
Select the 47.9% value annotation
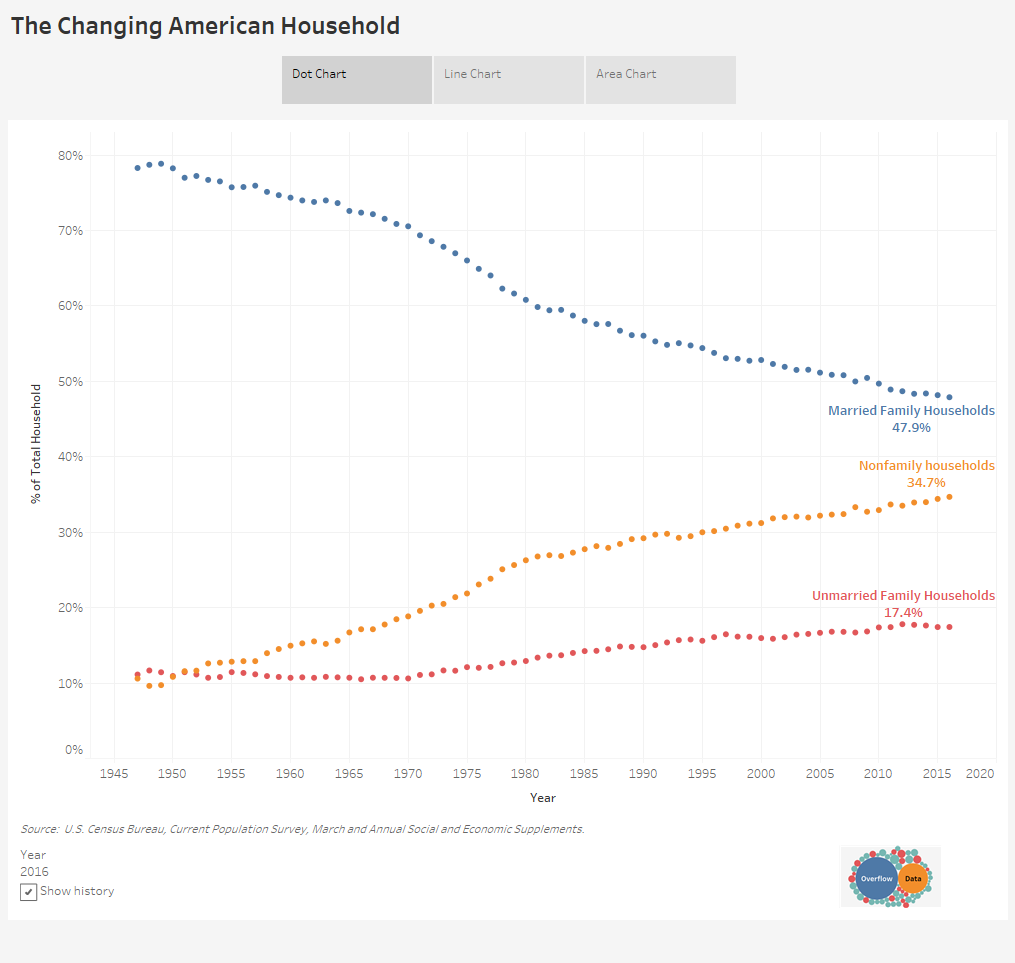tap(911, 427)
